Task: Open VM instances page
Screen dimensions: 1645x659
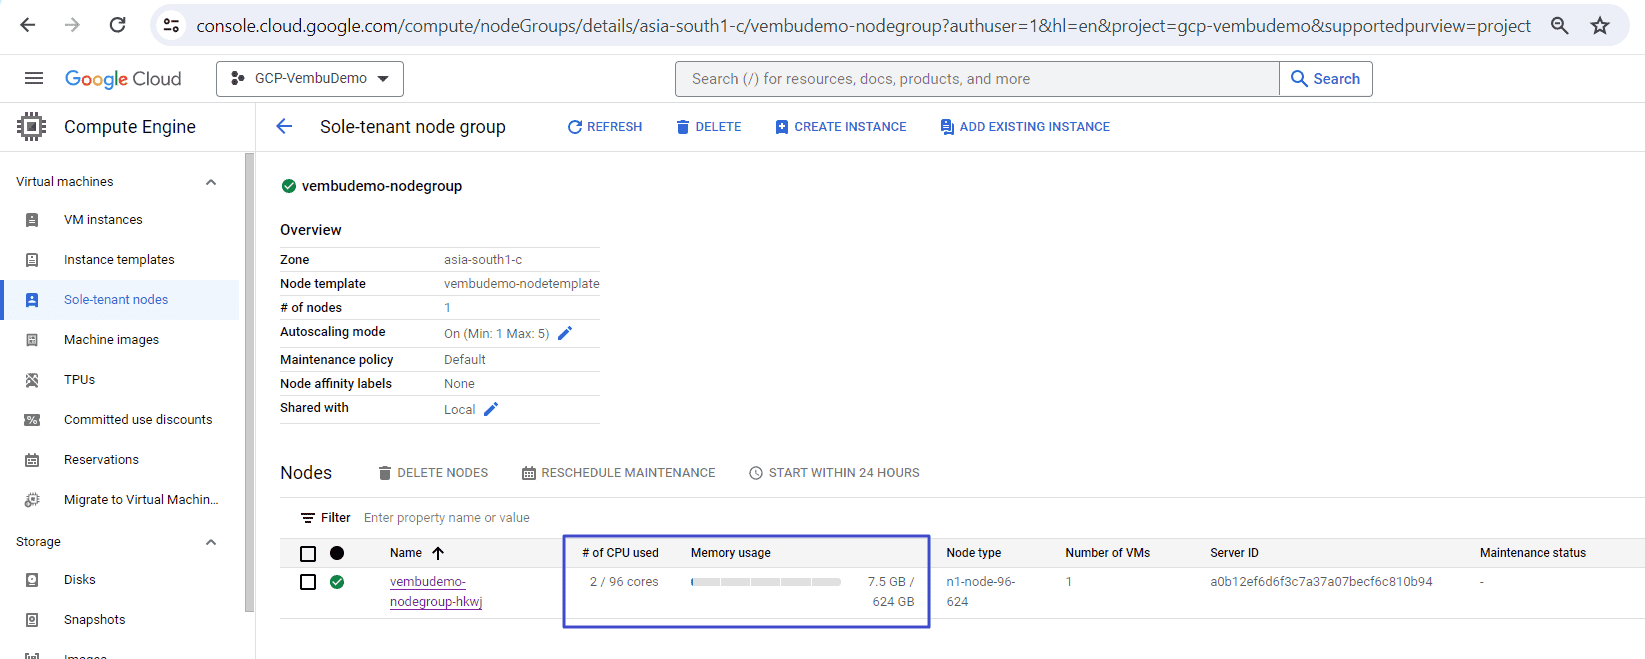Action: coord(103,220)
